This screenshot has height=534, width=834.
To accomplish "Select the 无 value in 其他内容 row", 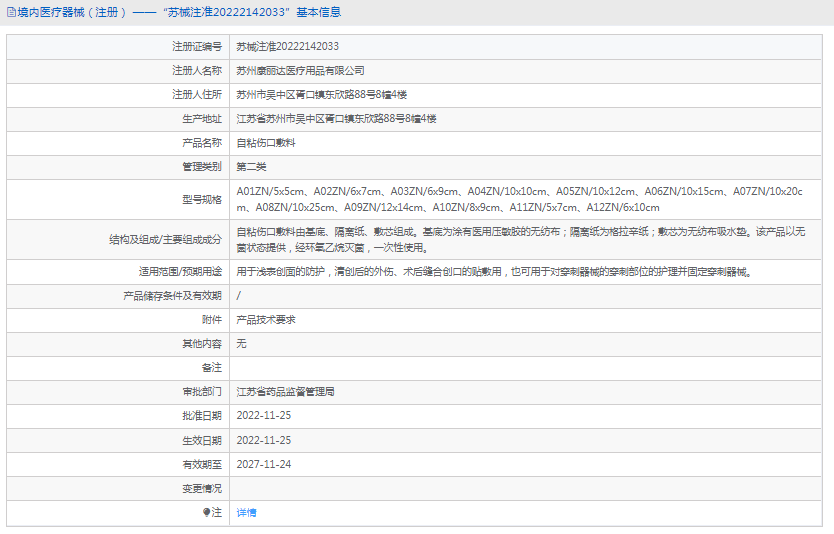I will (241, 344).
